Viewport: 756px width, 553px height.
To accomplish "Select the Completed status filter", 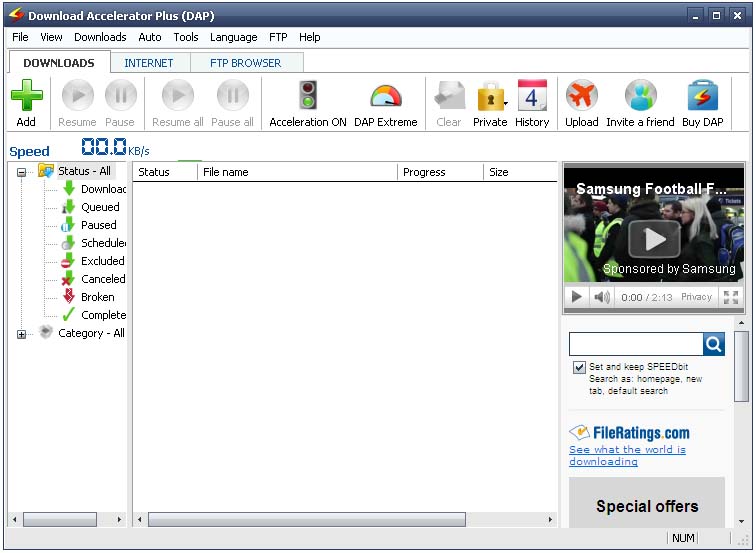I will coord(94,315).
